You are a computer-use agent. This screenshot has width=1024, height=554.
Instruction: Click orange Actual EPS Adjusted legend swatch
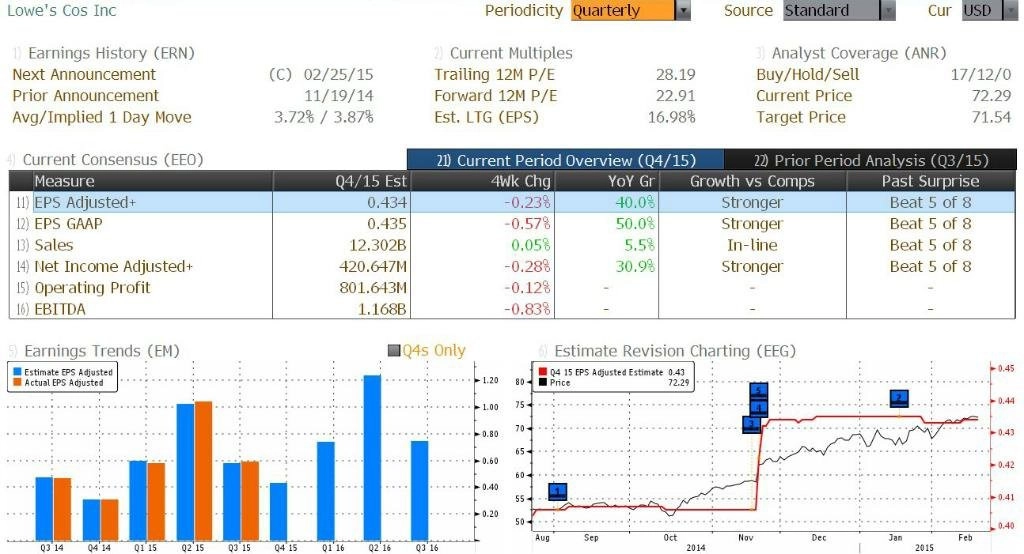(x=17, y=382)
